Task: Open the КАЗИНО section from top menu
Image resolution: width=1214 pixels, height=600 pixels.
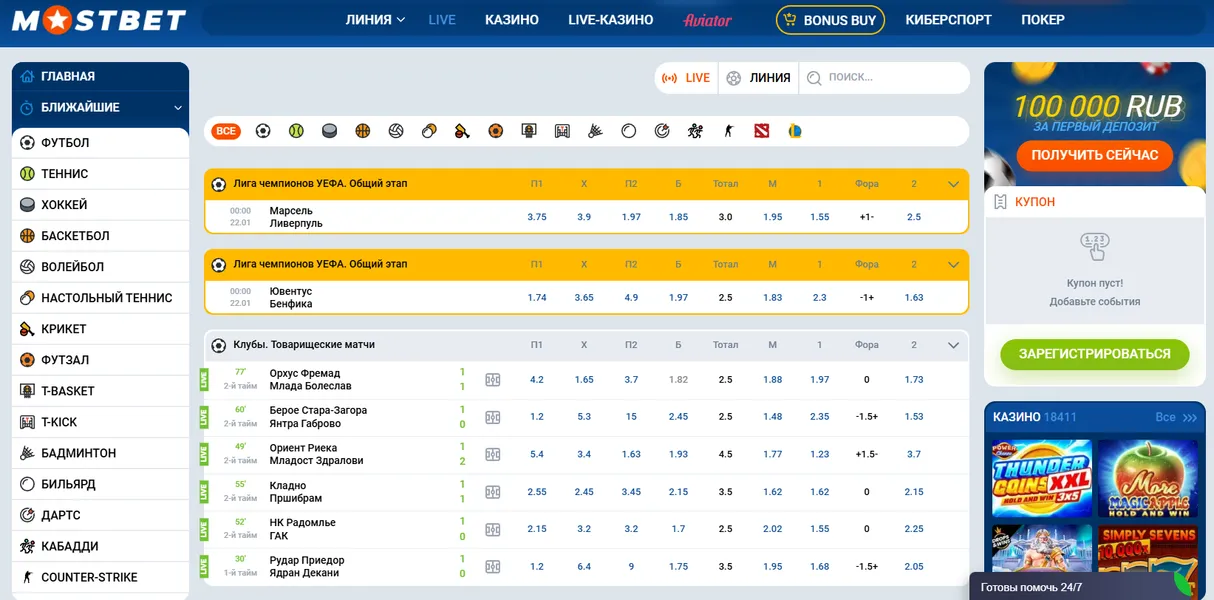Action: tap(511, 19)
